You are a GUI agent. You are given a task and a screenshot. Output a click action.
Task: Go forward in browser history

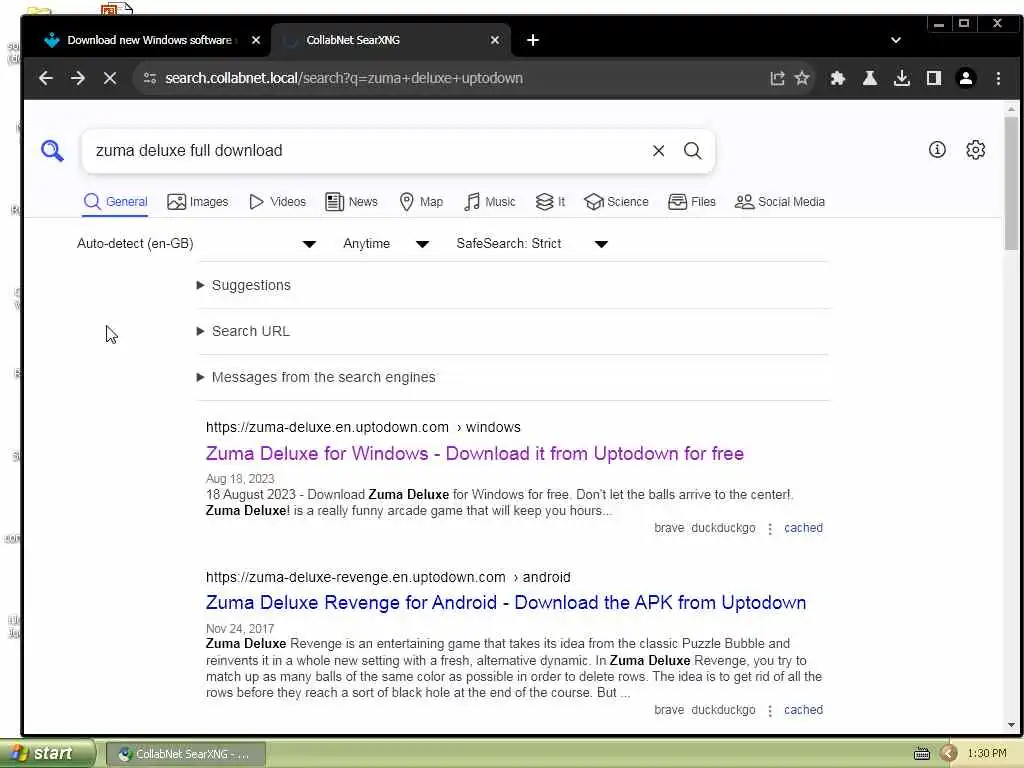[78, 78]
